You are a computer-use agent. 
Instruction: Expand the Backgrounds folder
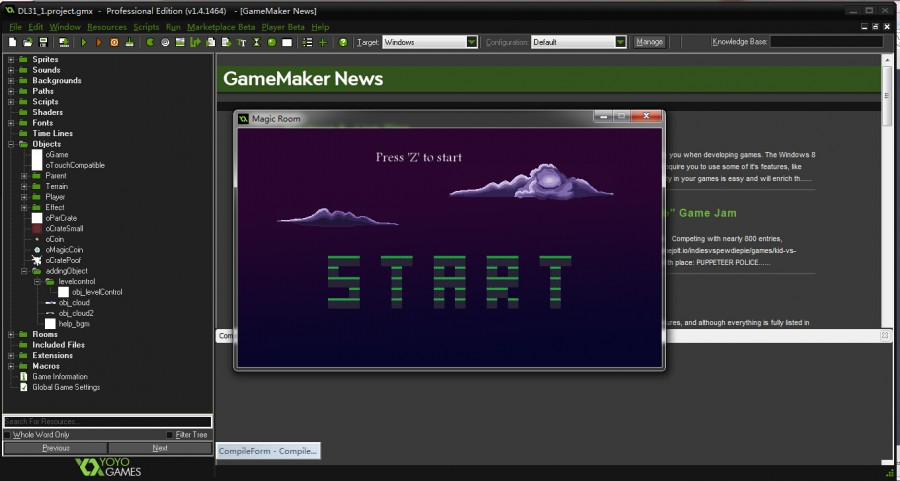pos(11,81)
